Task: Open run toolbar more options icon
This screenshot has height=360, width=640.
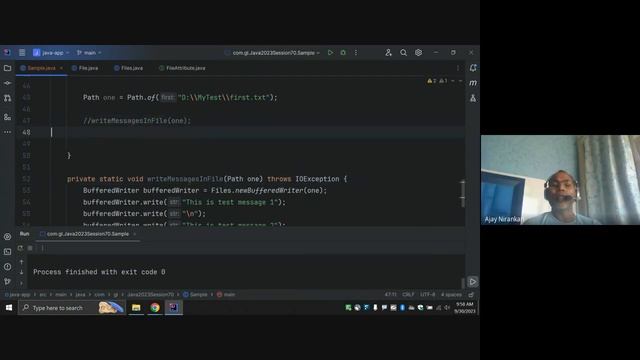Action: click(42, 248)
